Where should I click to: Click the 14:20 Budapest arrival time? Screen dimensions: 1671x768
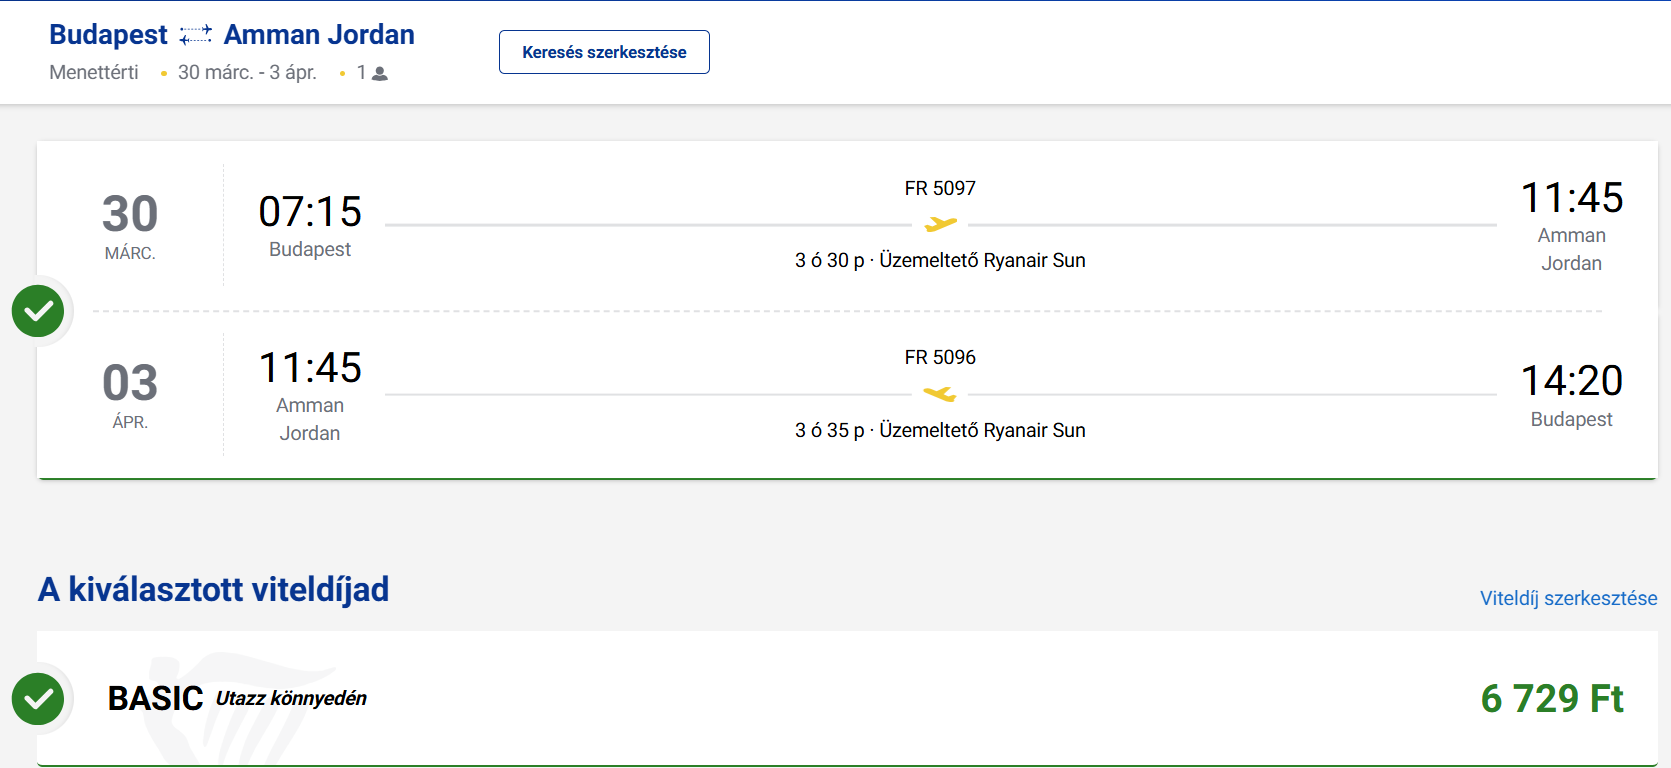(x=1571, y=381)
